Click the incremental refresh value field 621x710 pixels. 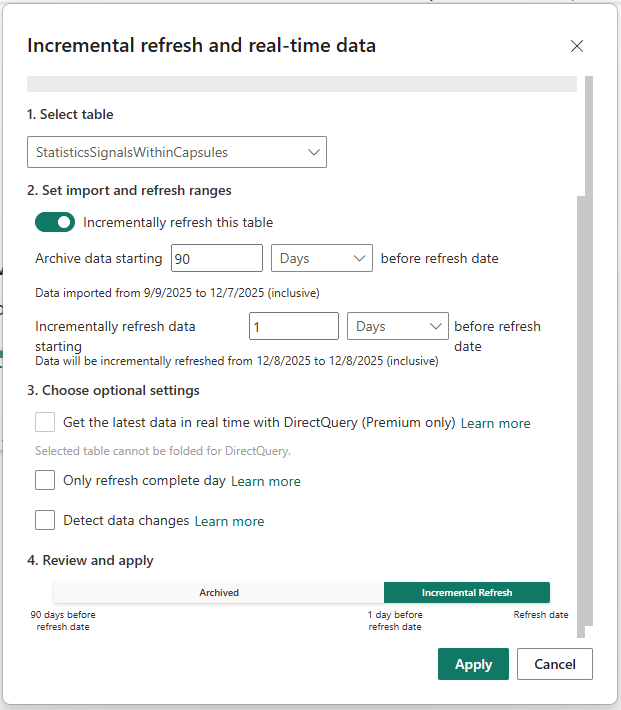point(294,326)
